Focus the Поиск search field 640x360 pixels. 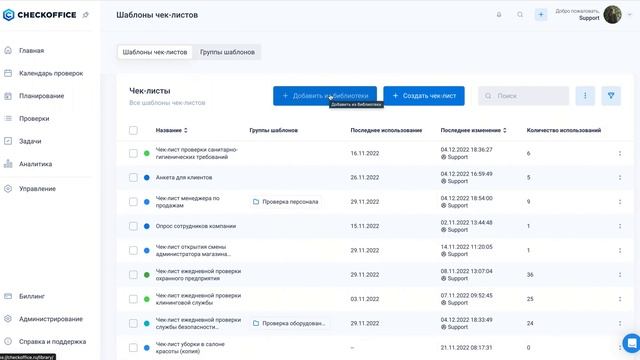[x=524, y=96]
